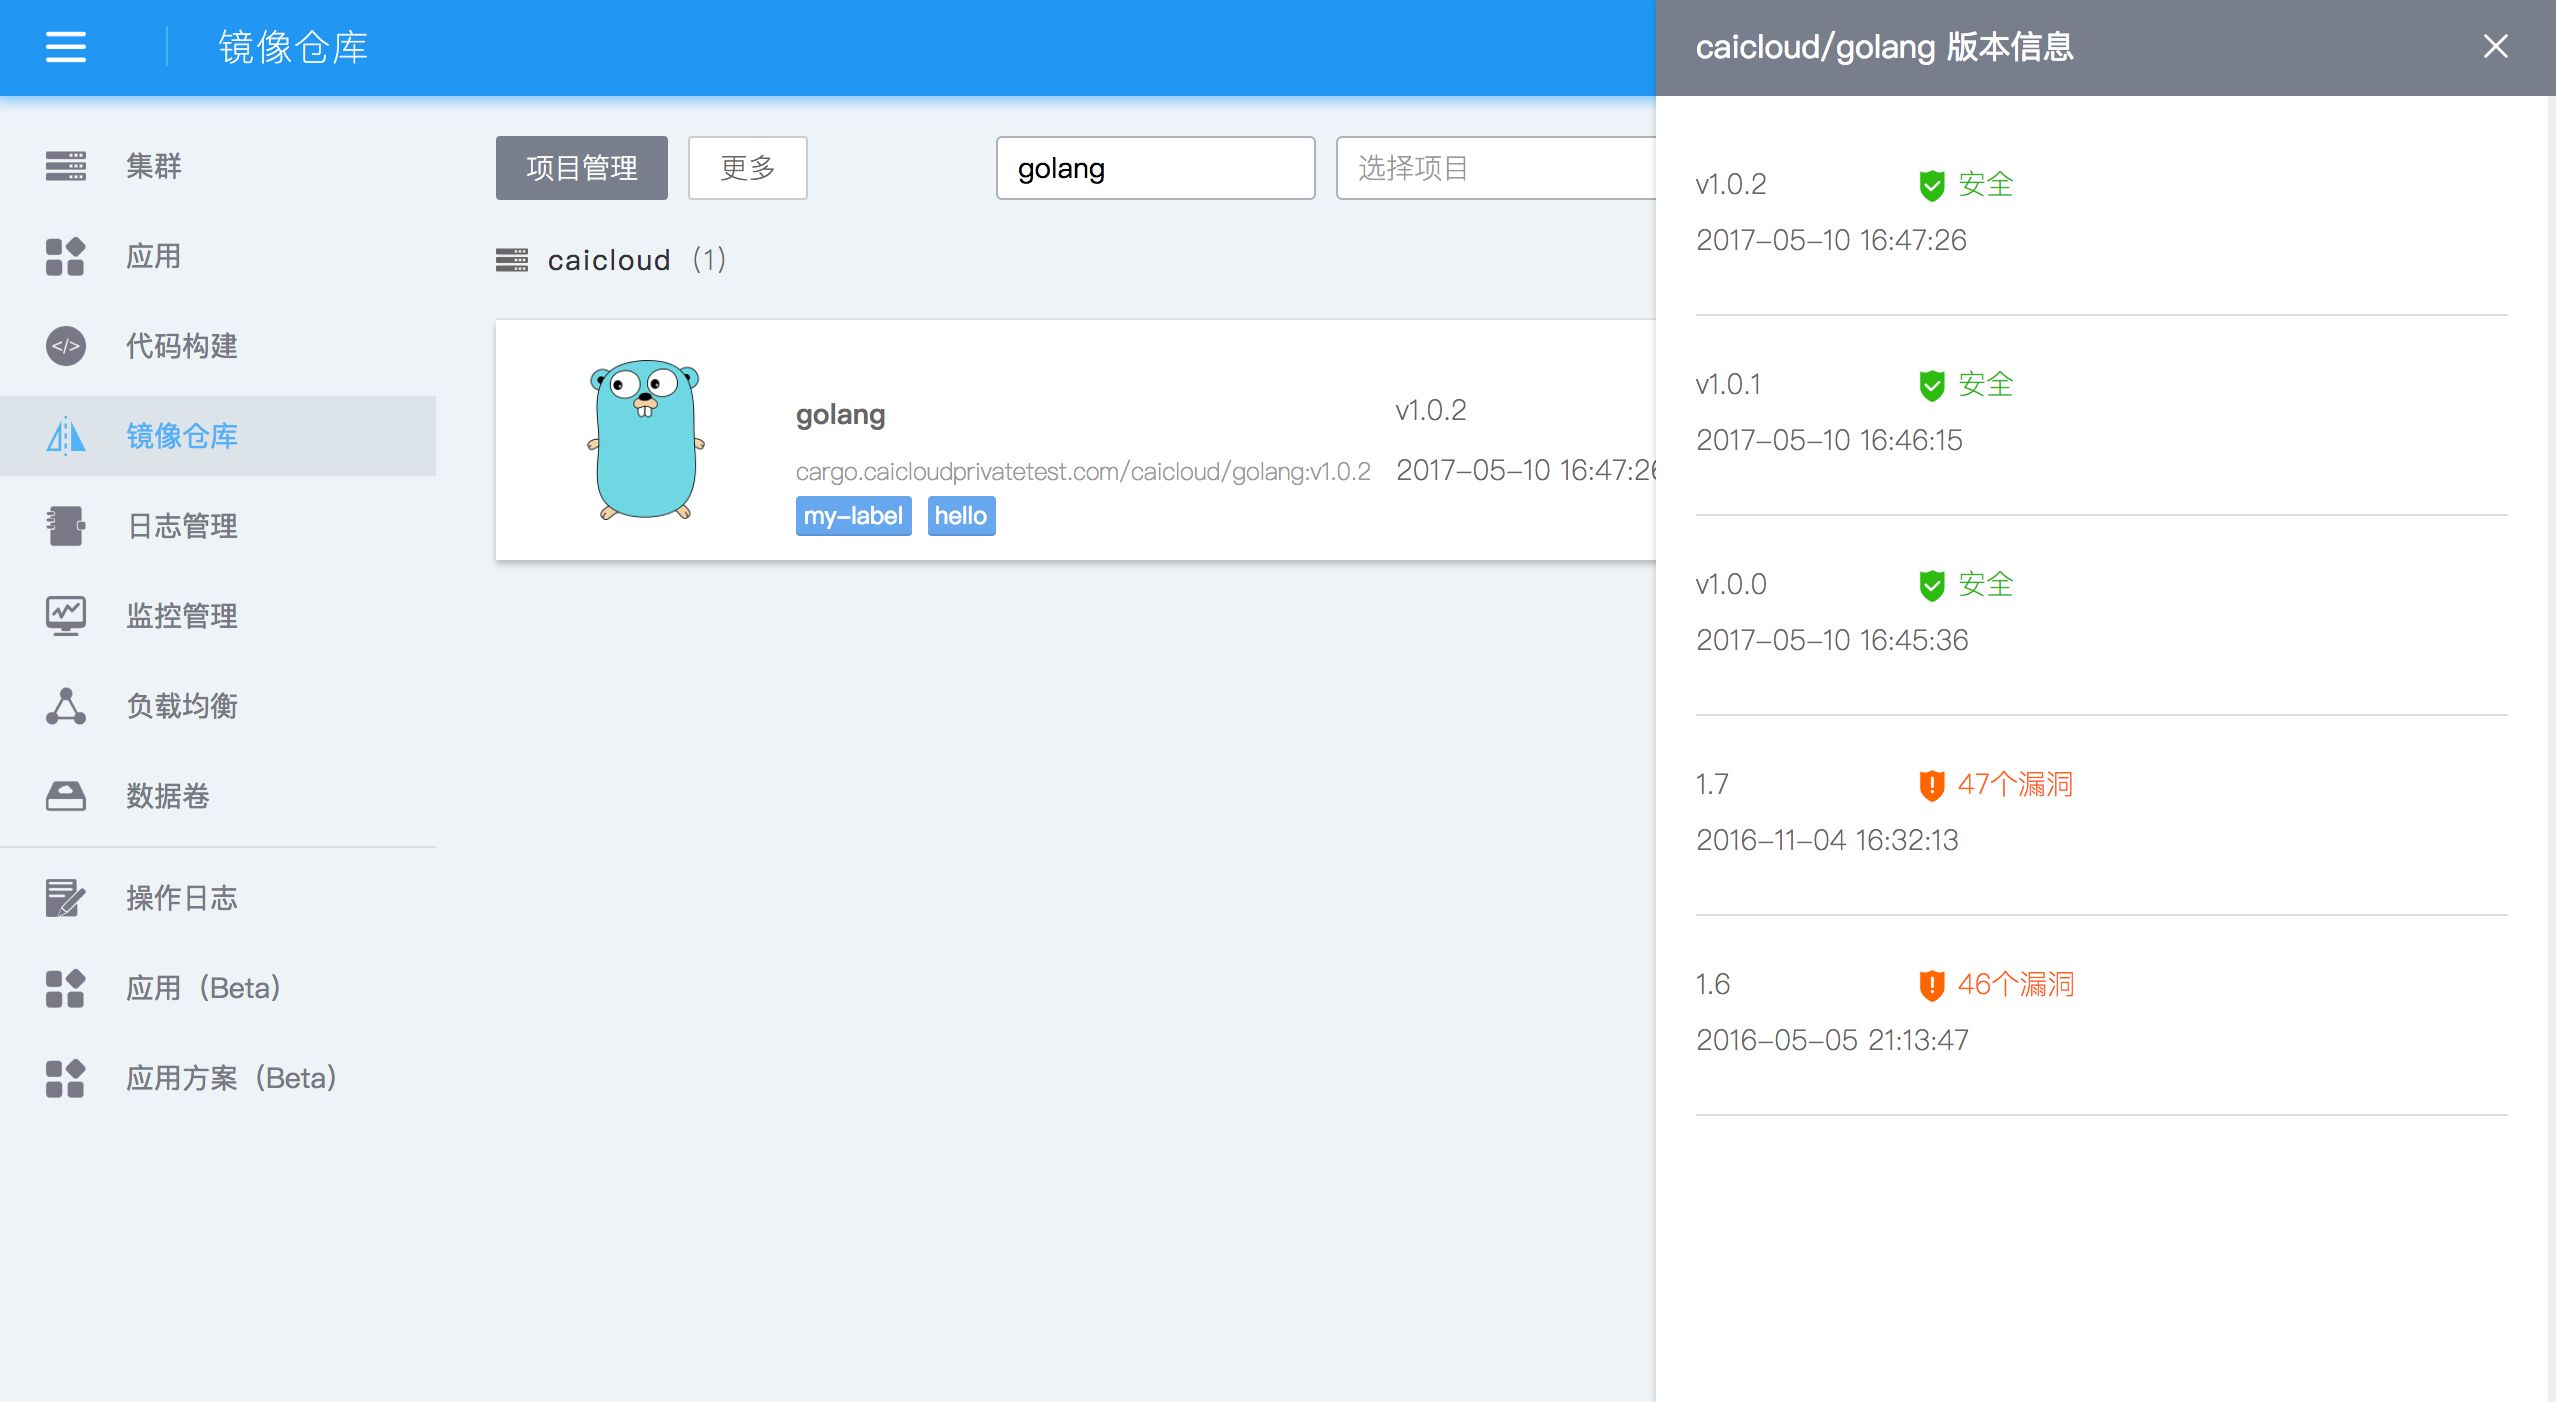Open 应用方案 (Beta) menu item
The width and height of the screenshot is (2556, 1402).
[x=230, y=1078]
